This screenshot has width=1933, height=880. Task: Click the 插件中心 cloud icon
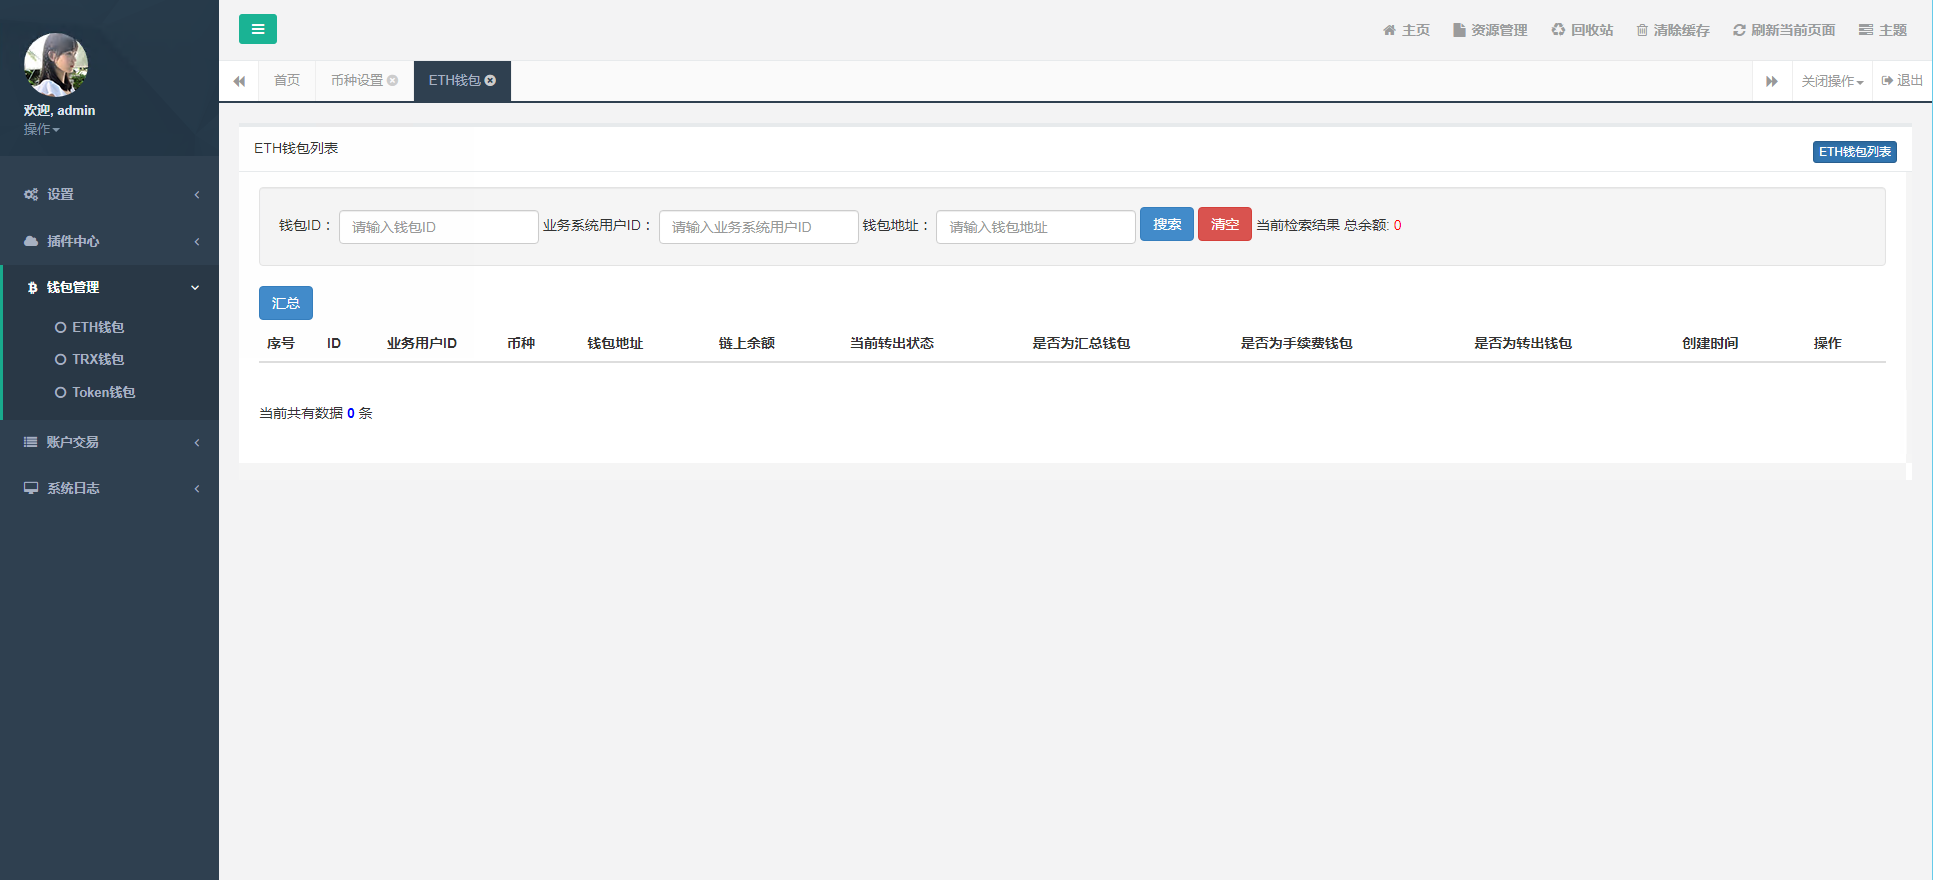tap(31, 241)
